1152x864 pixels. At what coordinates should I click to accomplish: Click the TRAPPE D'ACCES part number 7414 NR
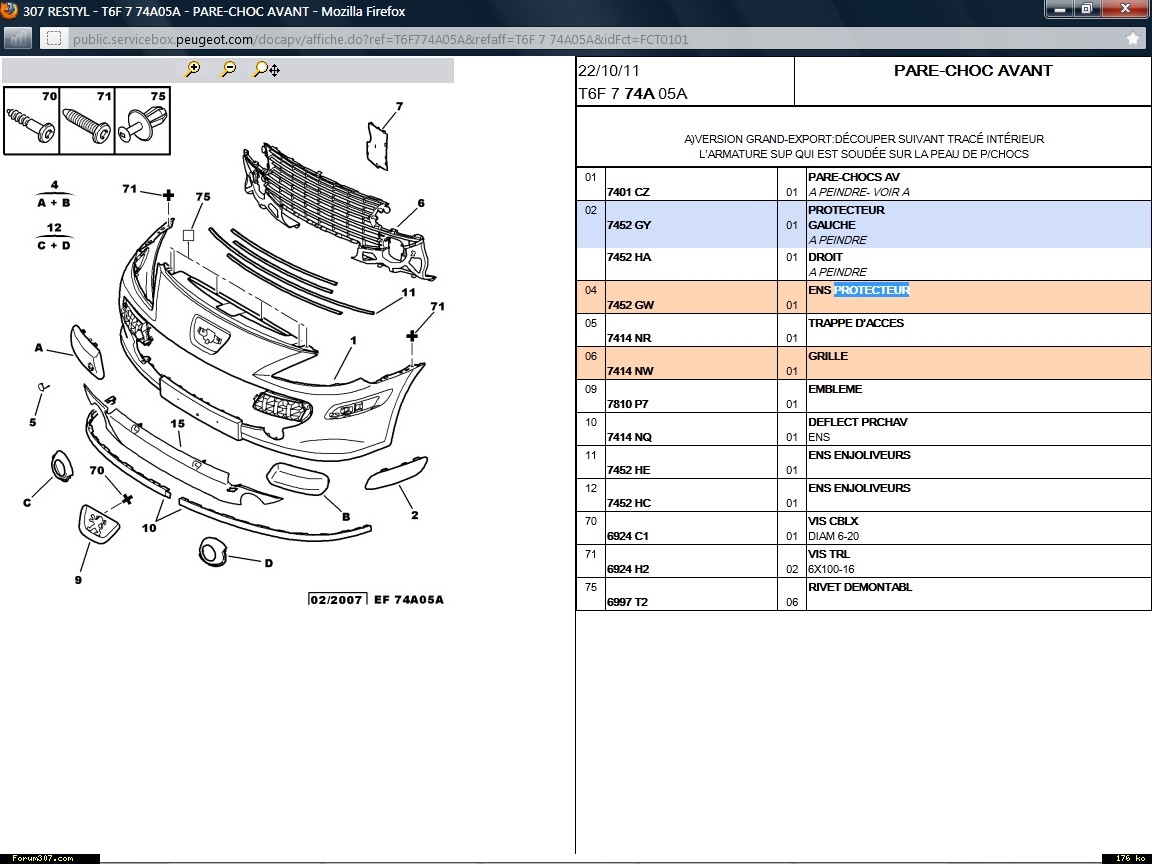(x=629, y=338)
